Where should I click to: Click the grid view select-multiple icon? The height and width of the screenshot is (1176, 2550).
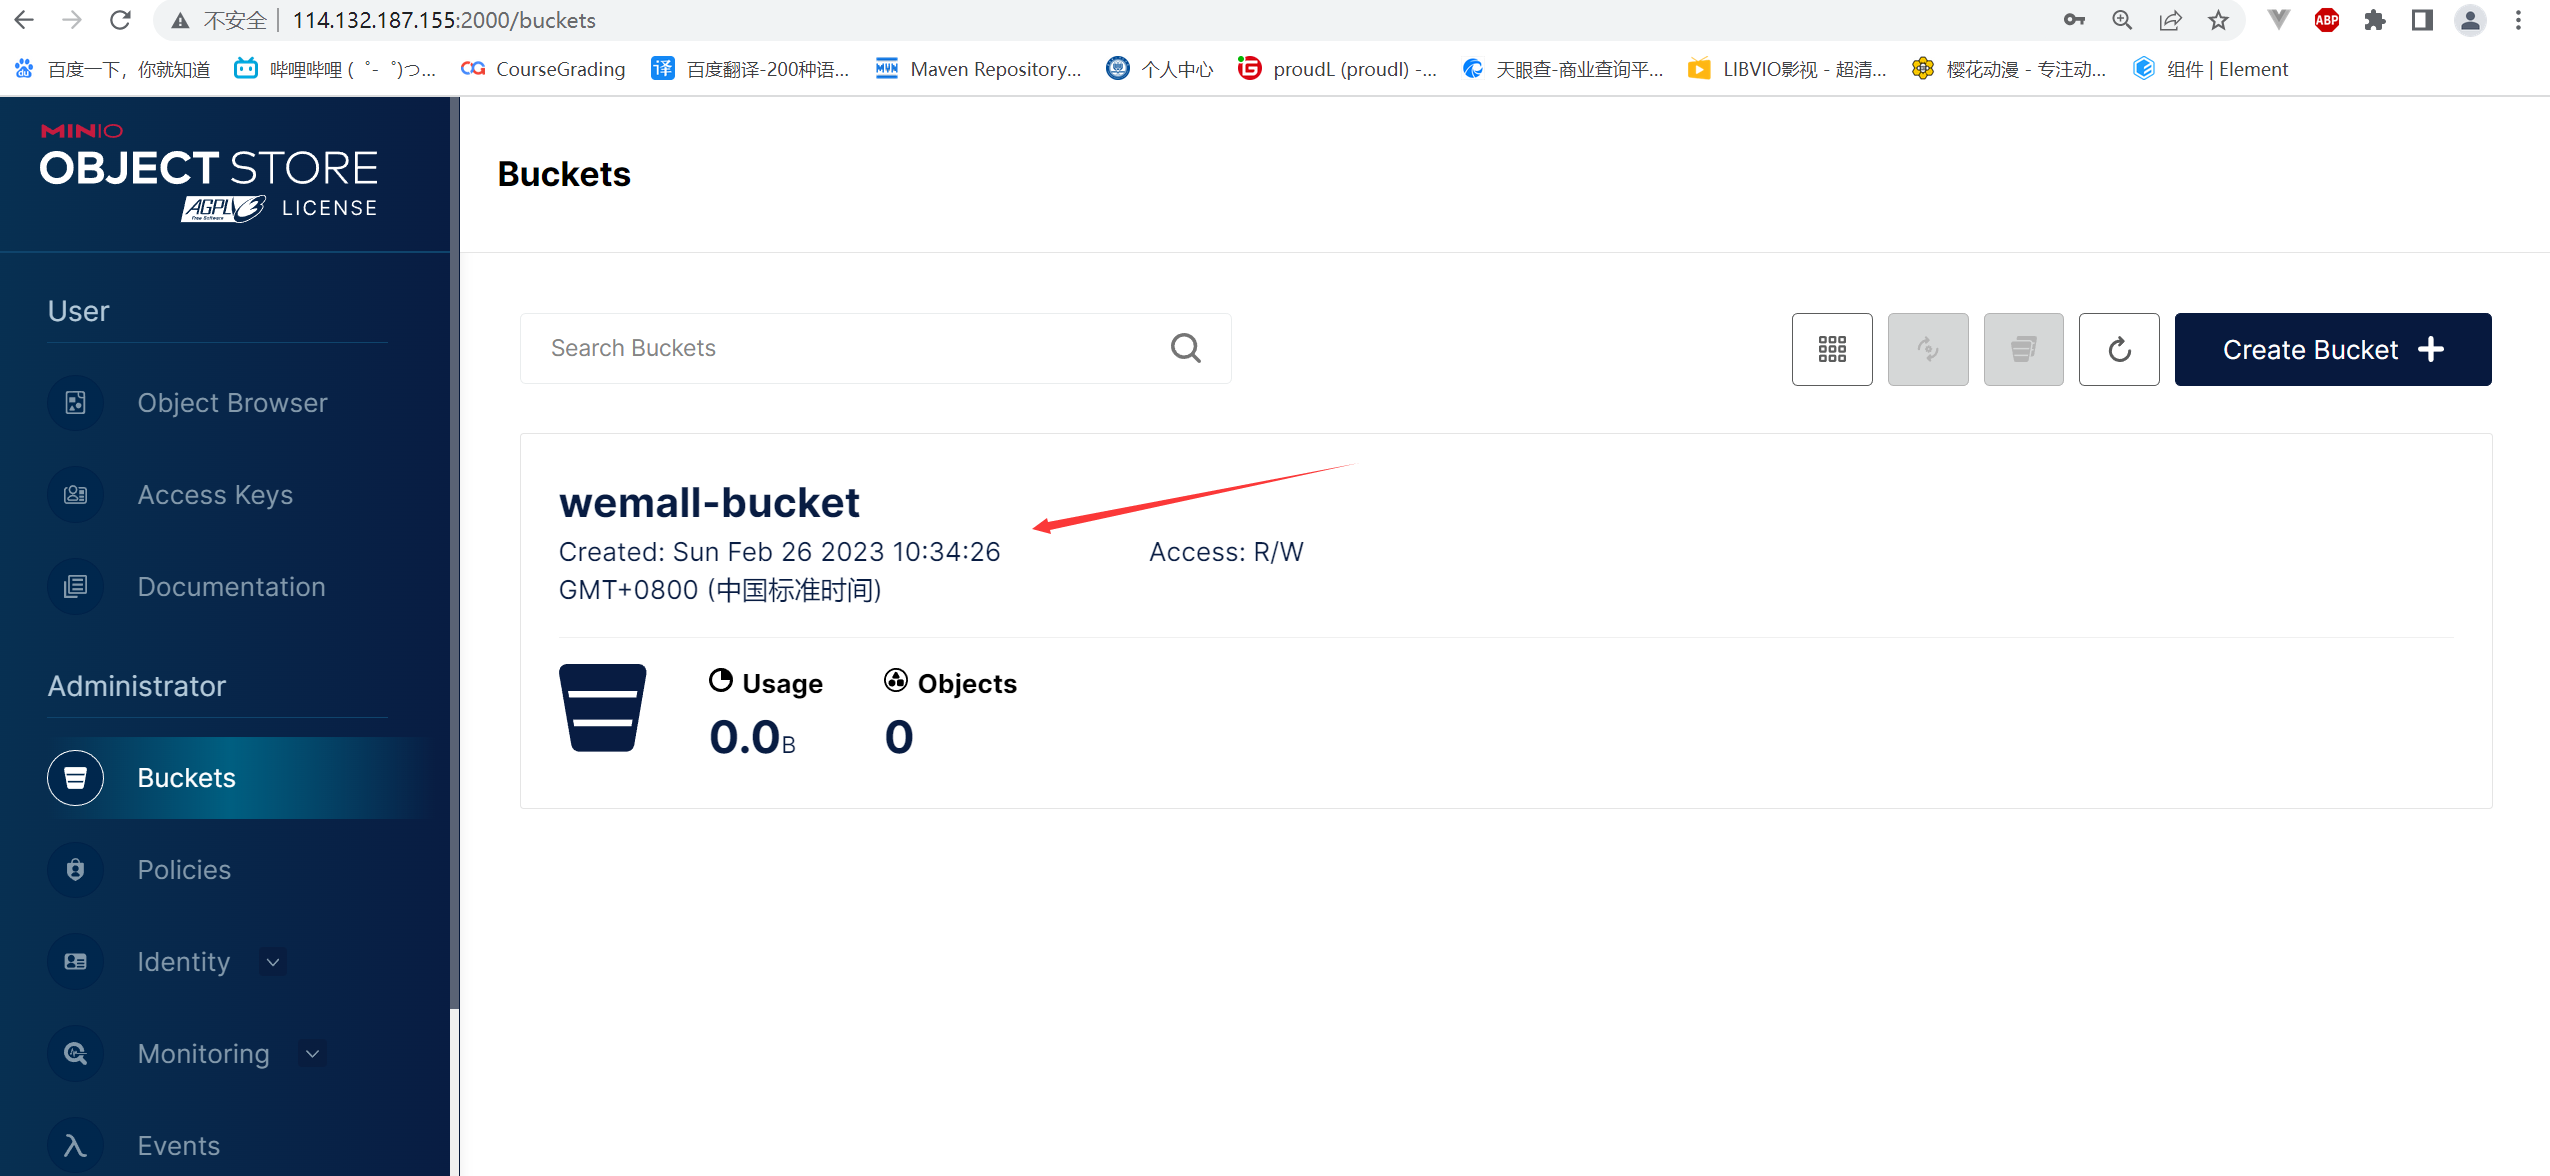1831,349
